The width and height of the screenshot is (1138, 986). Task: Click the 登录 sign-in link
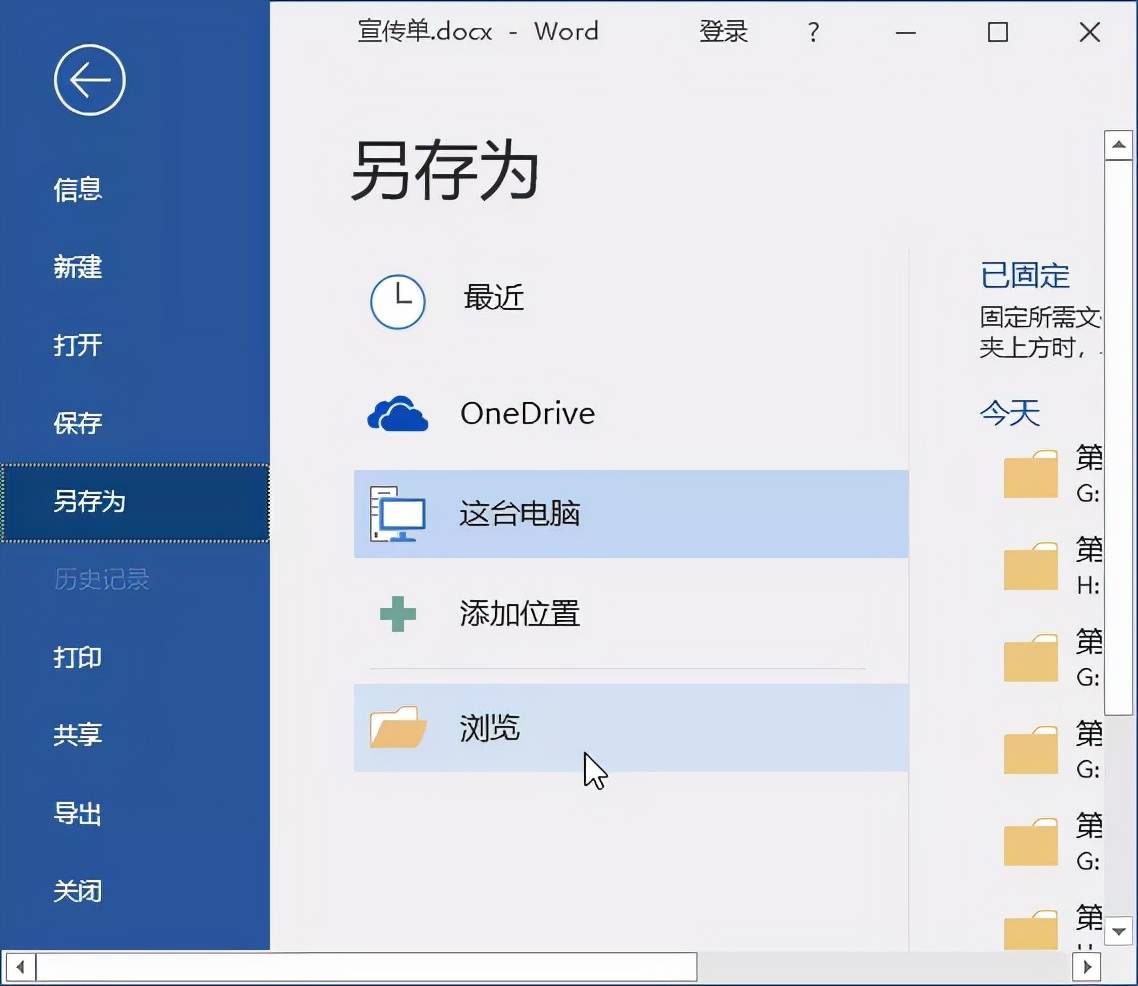tap(723, 32)
